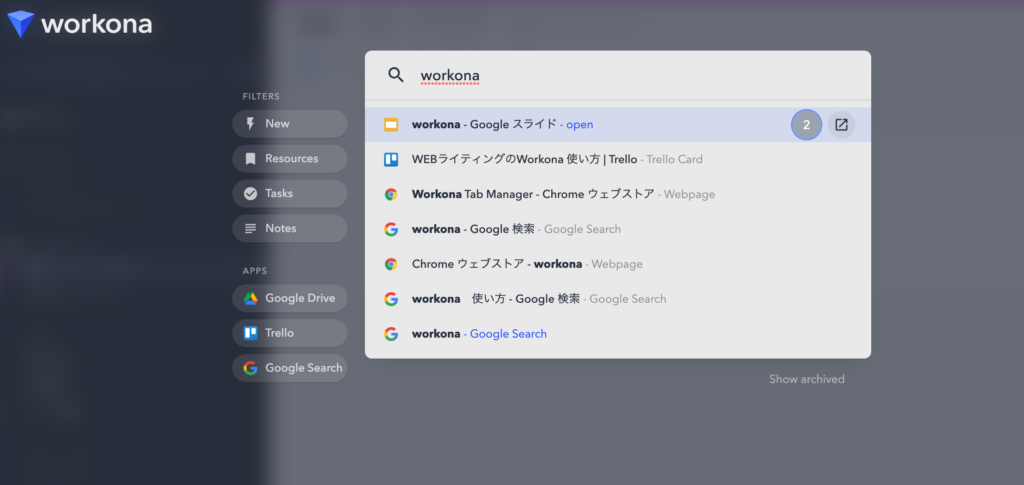Click the search magnifier icon
This screenshot has width=1024, height=485.
coord(396,74)
